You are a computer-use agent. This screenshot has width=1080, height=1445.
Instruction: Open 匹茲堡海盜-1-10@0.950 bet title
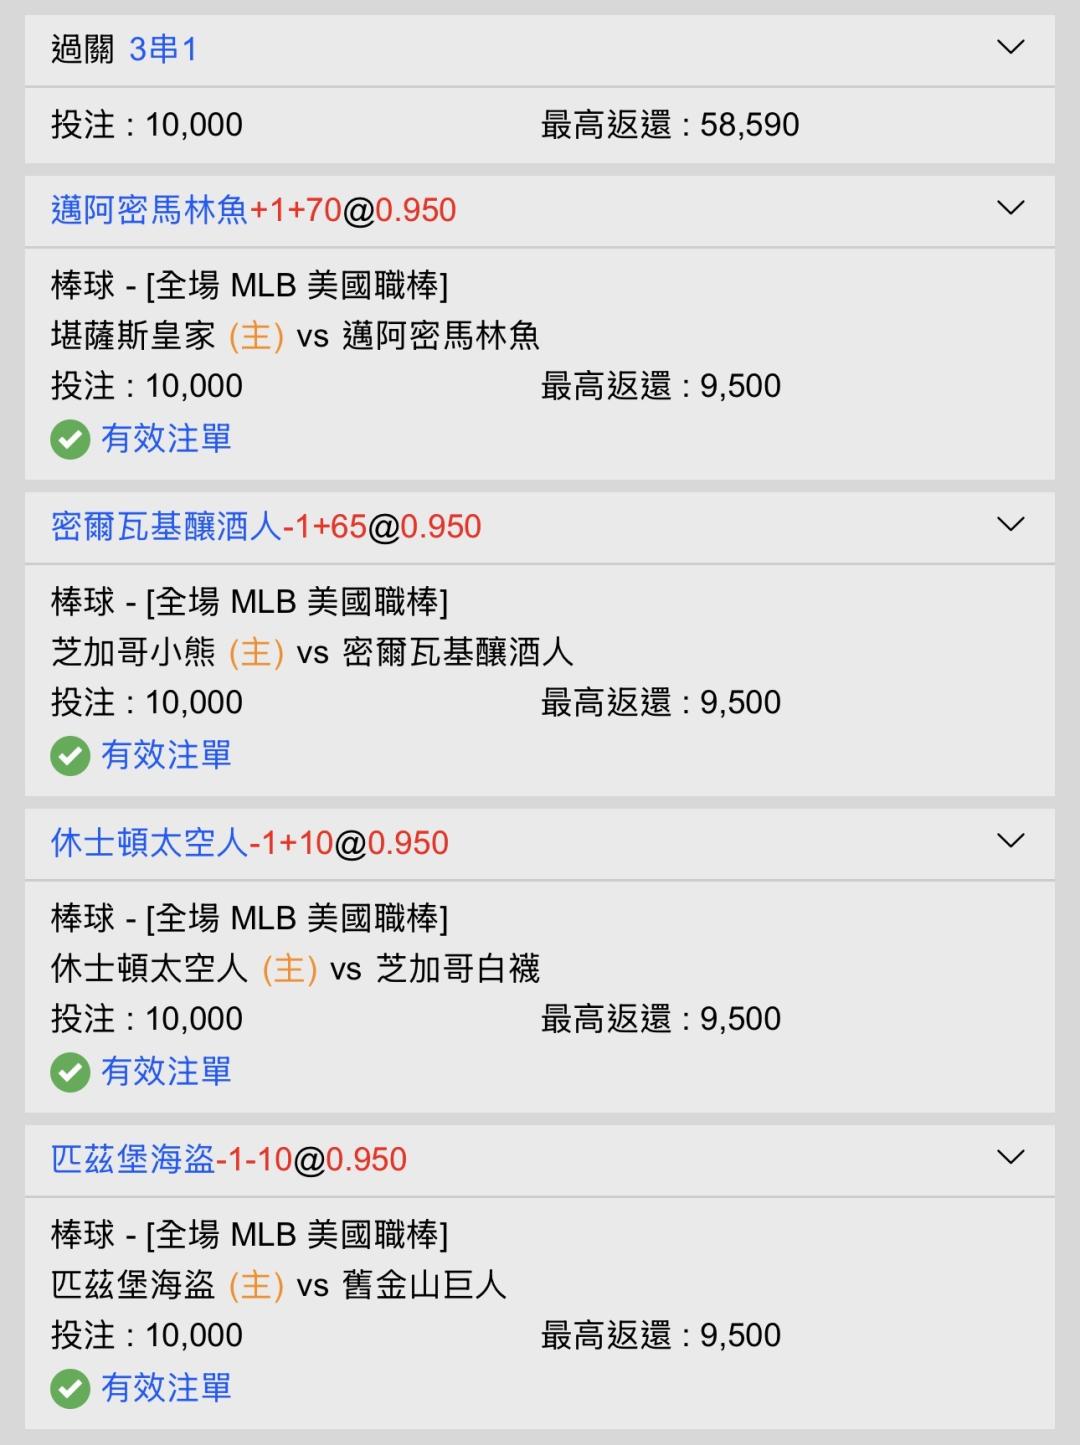click(x=229, y=1159)
